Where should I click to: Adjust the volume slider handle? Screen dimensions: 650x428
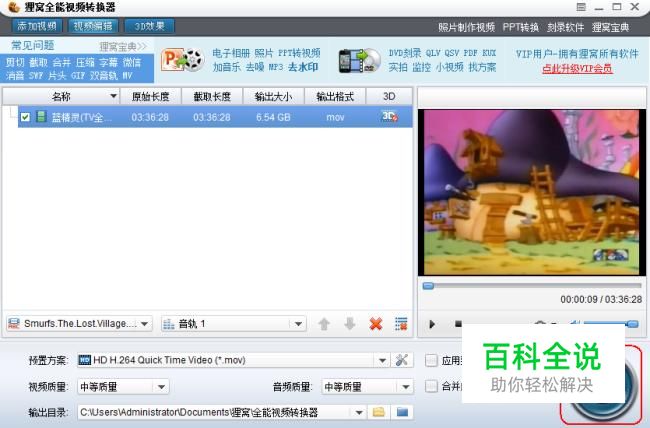pyautogui.click(x=633, y=324)
